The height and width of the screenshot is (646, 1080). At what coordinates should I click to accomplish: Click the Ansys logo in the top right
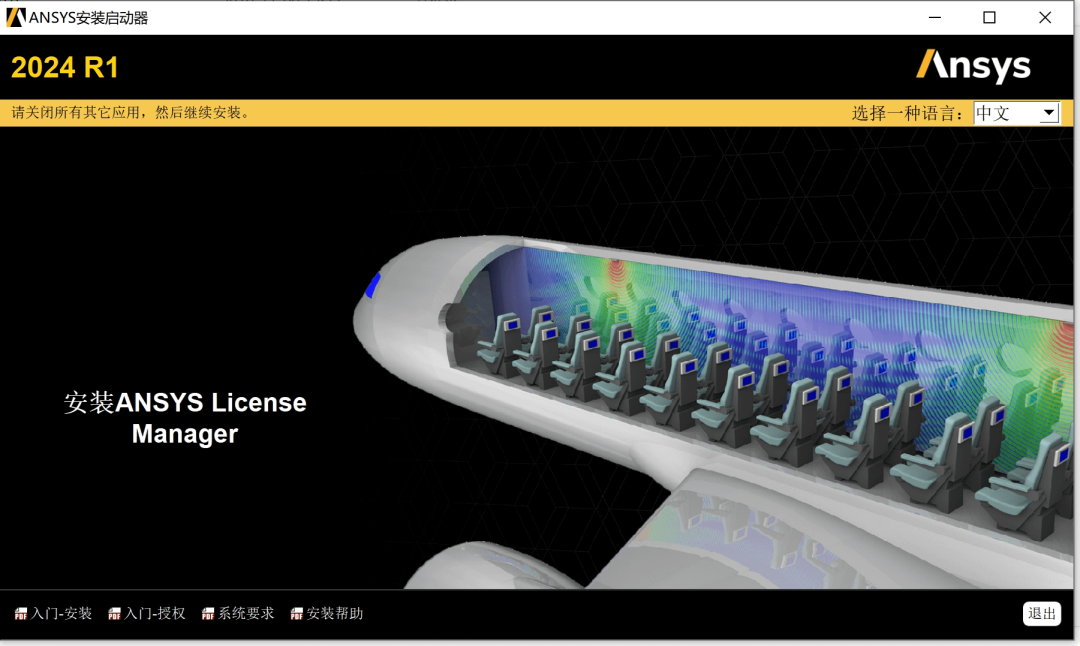tap(974, 65)
